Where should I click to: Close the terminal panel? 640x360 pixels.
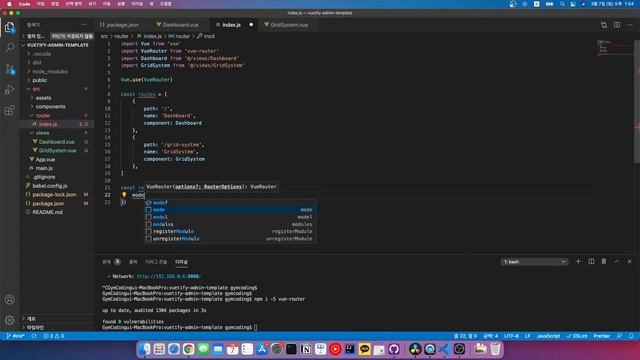pyautogui.click(x=629, y=261)
